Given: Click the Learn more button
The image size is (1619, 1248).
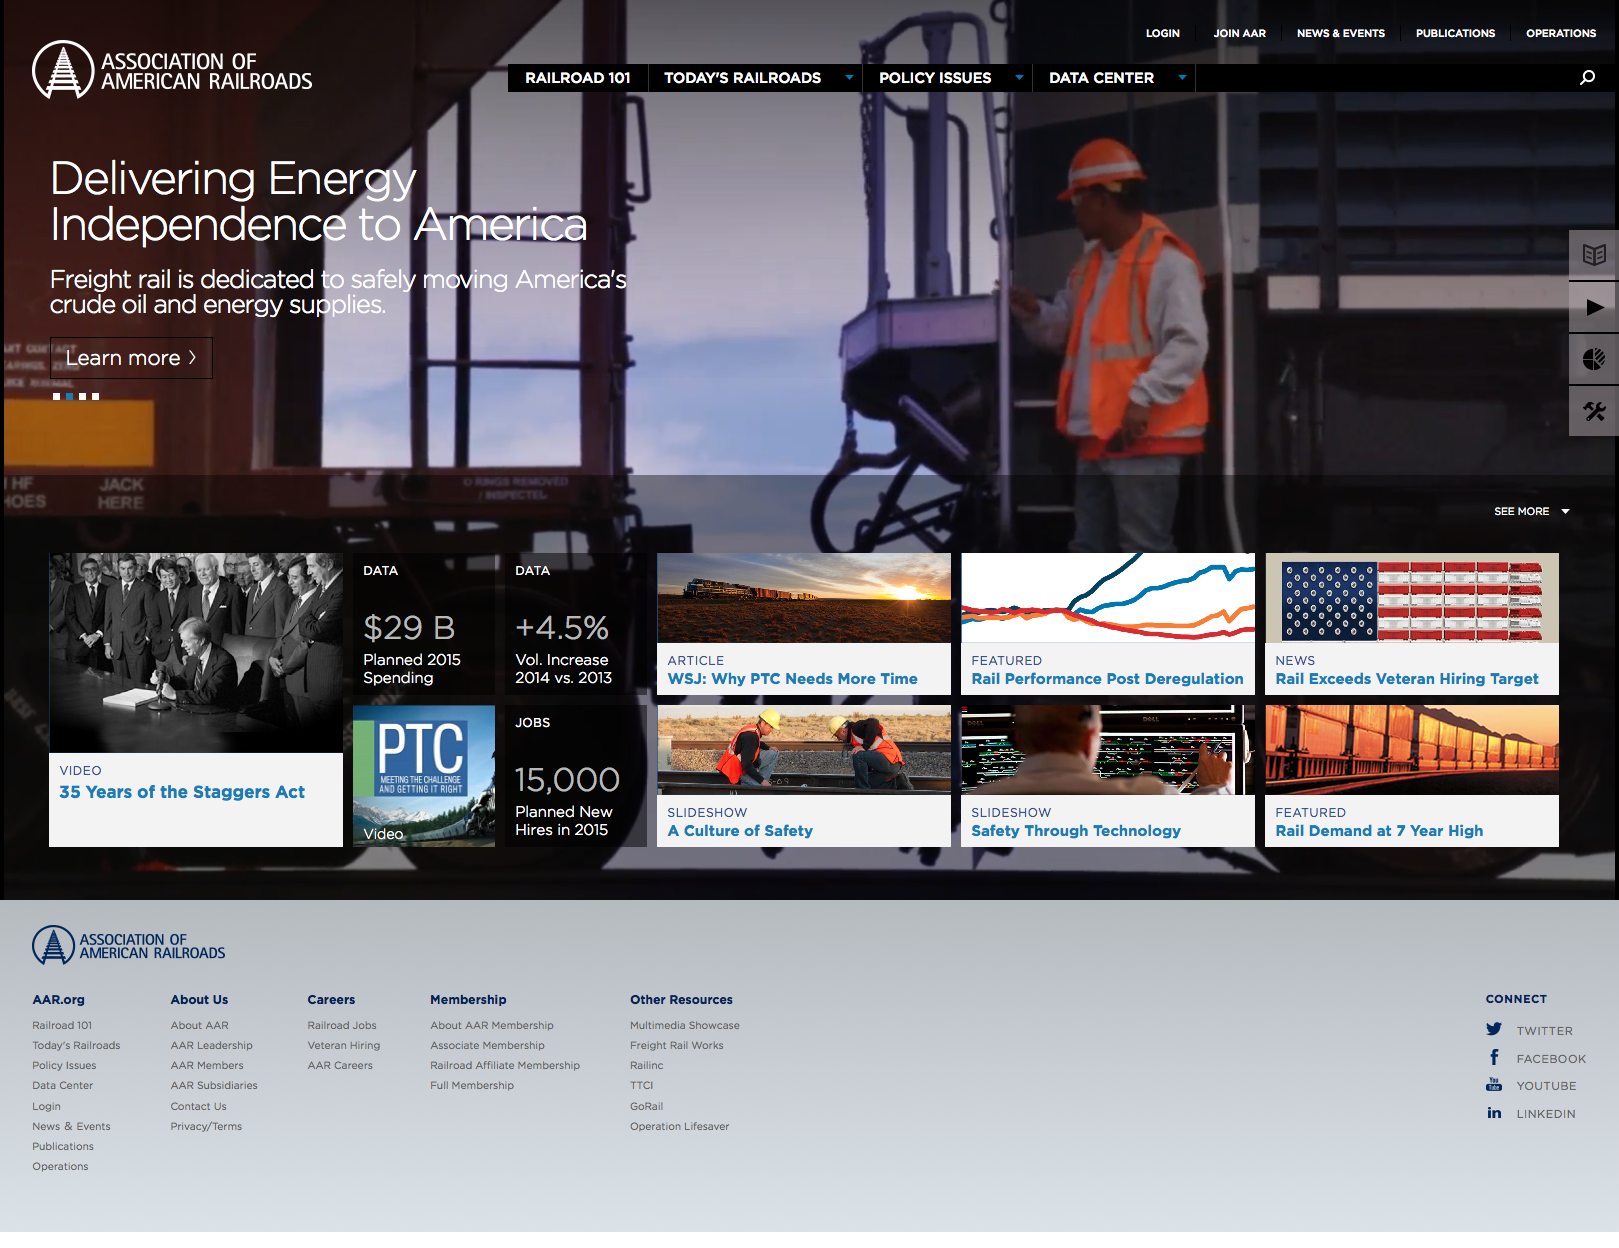Looking at the screenshot, I should (131, 358).
